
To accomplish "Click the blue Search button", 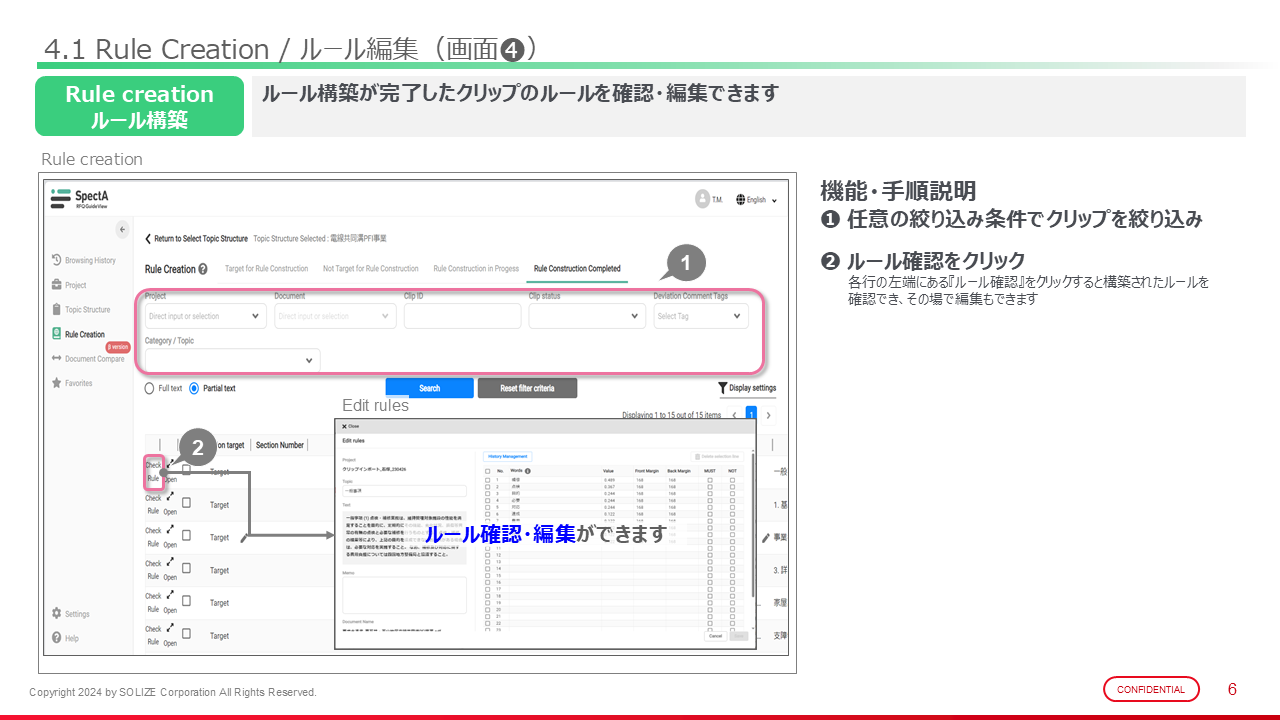I will (429, 388).
